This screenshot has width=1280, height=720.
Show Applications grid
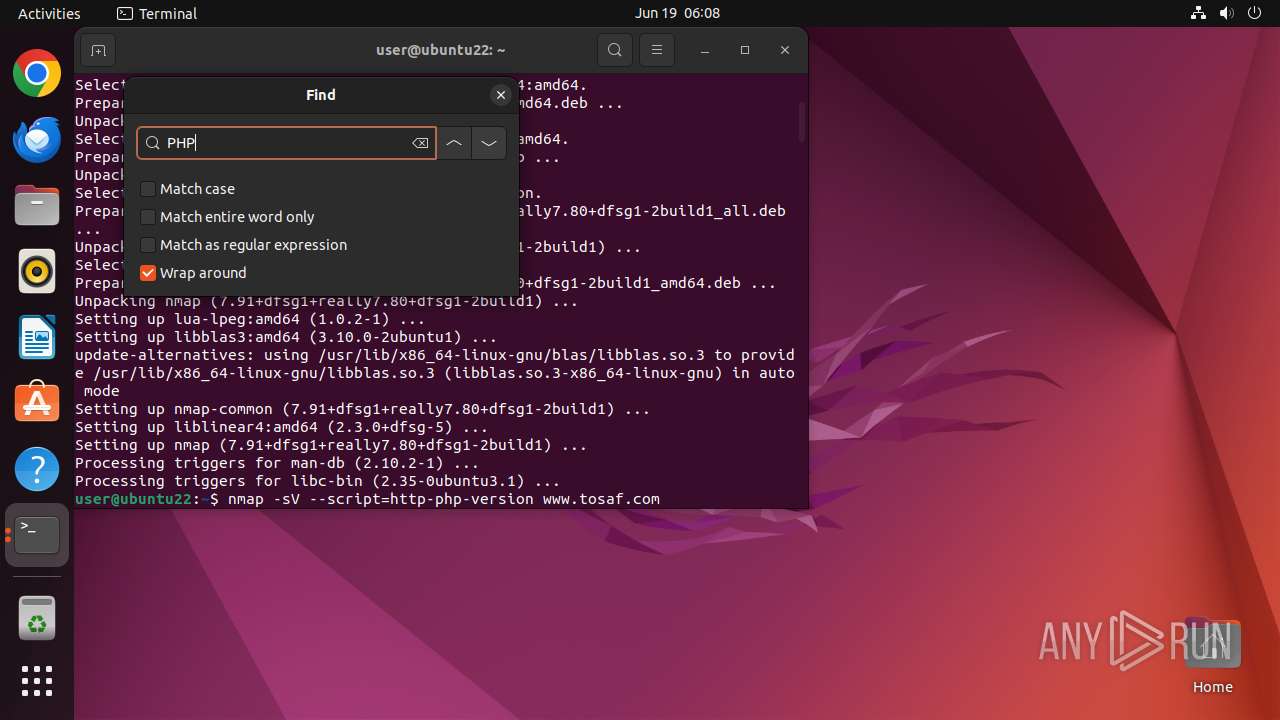(37, 681)
